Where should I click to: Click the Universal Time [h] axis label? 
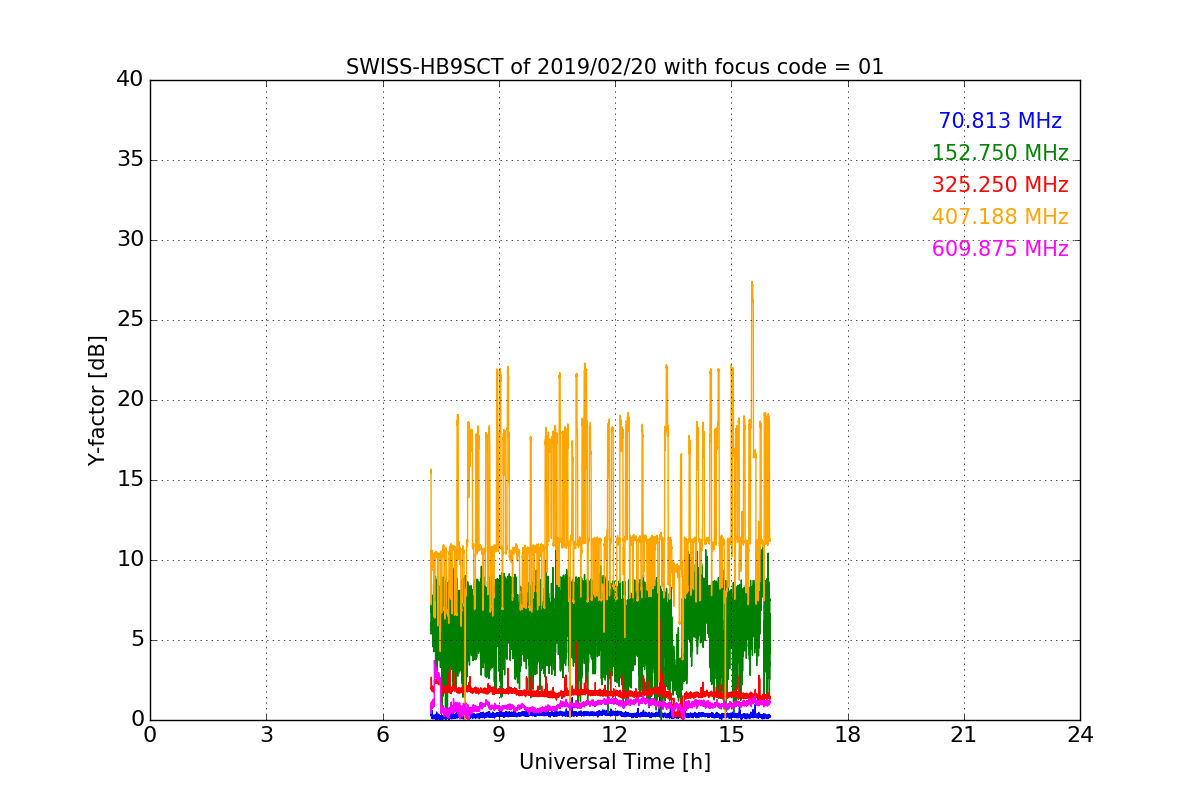tap(615, 762)
